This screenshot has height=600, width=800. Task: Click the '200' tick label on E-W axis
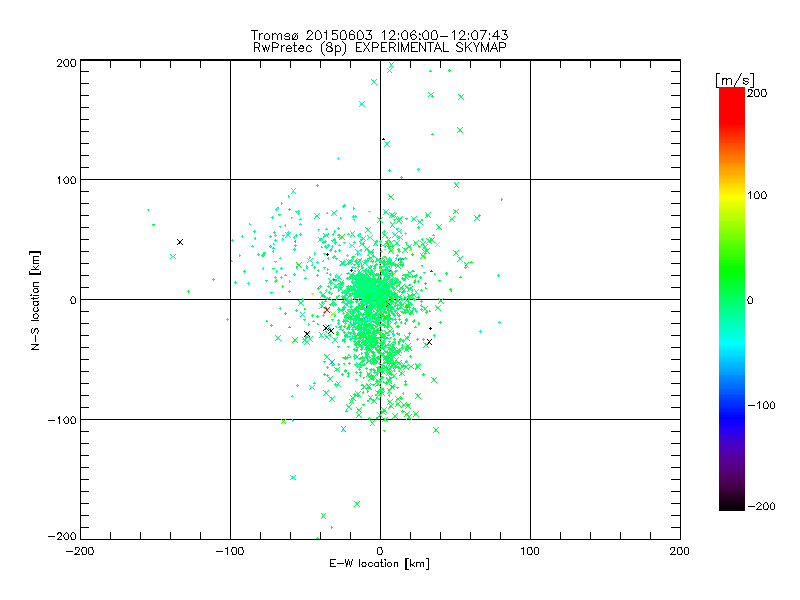[x=680, y=551]
